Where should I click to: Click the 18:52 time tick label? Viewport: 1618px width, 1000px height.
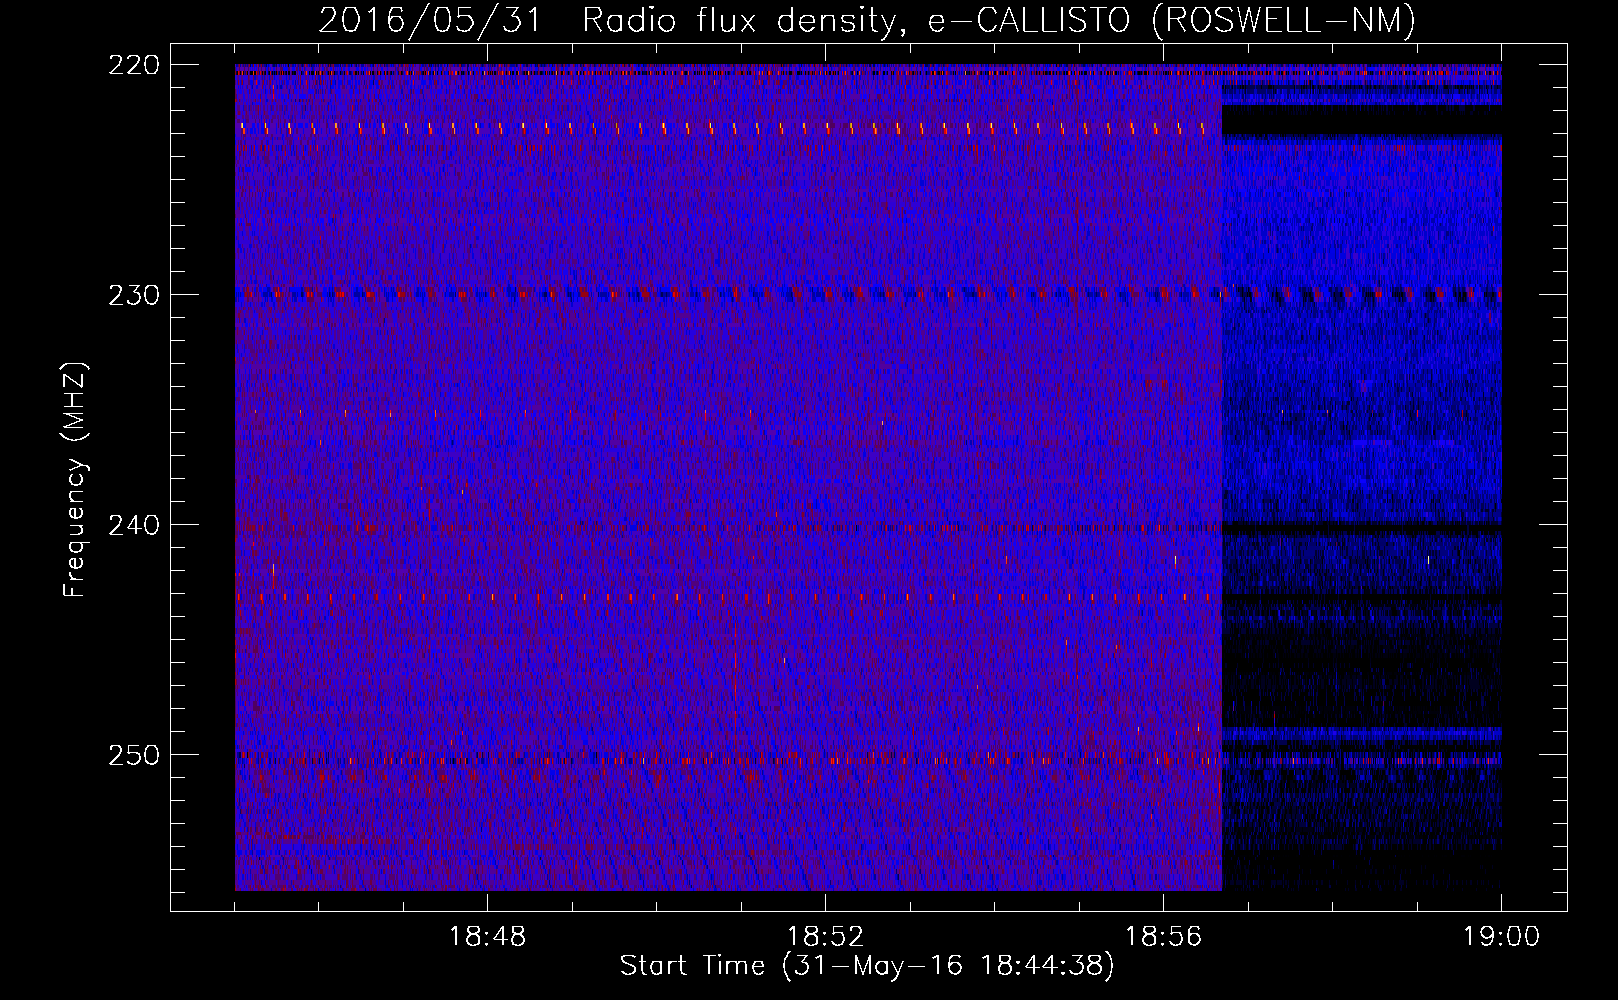825,937
